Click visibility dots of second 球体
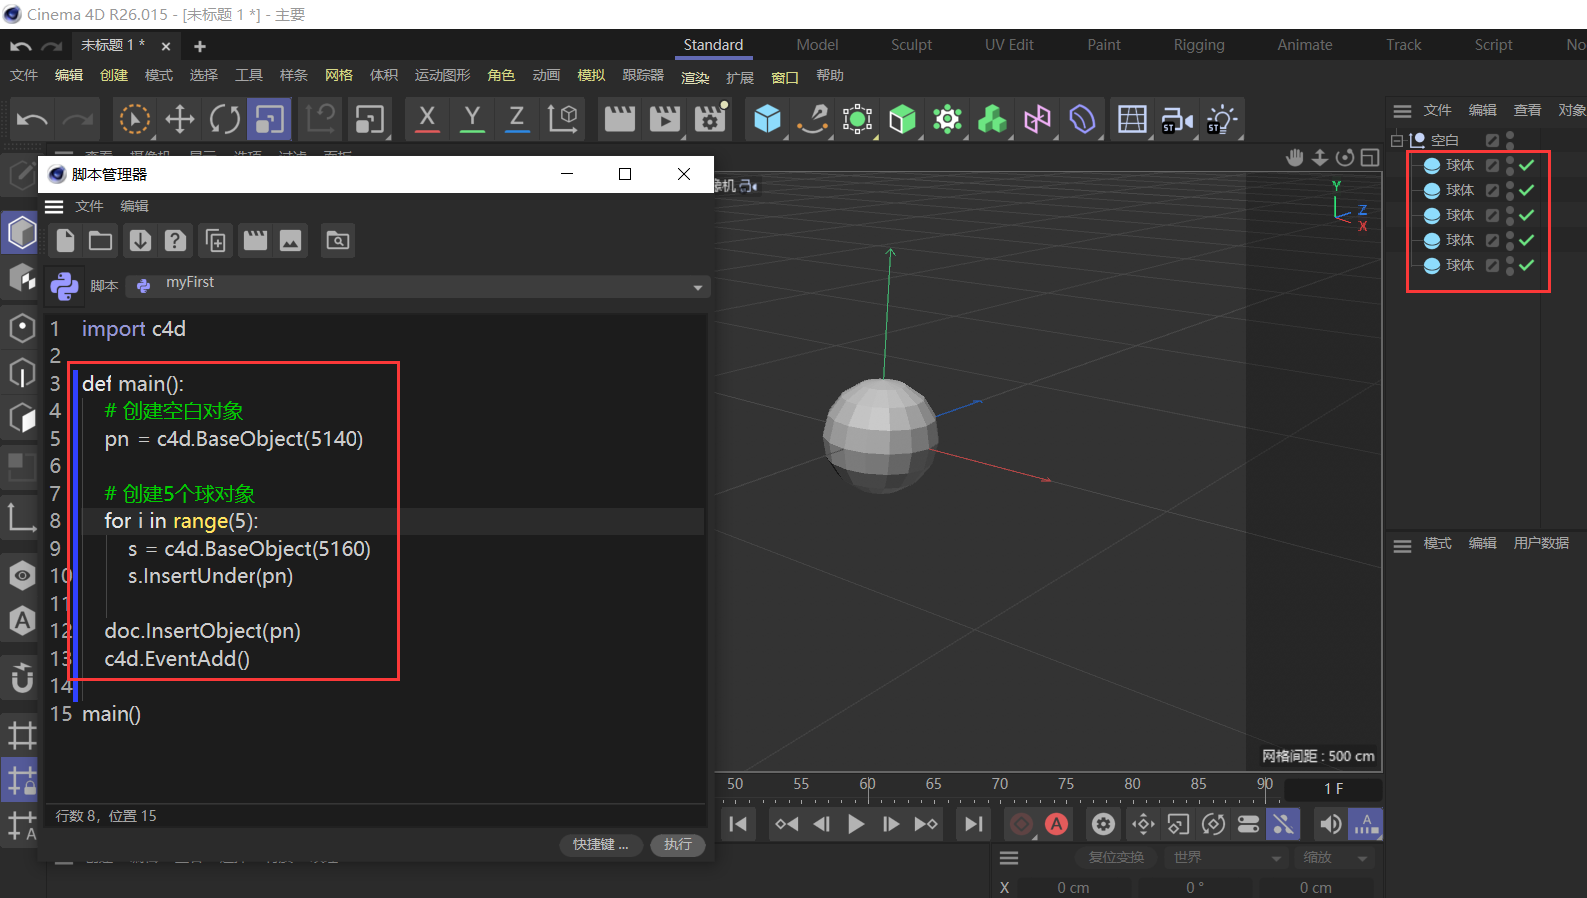 pos(1510,190)
